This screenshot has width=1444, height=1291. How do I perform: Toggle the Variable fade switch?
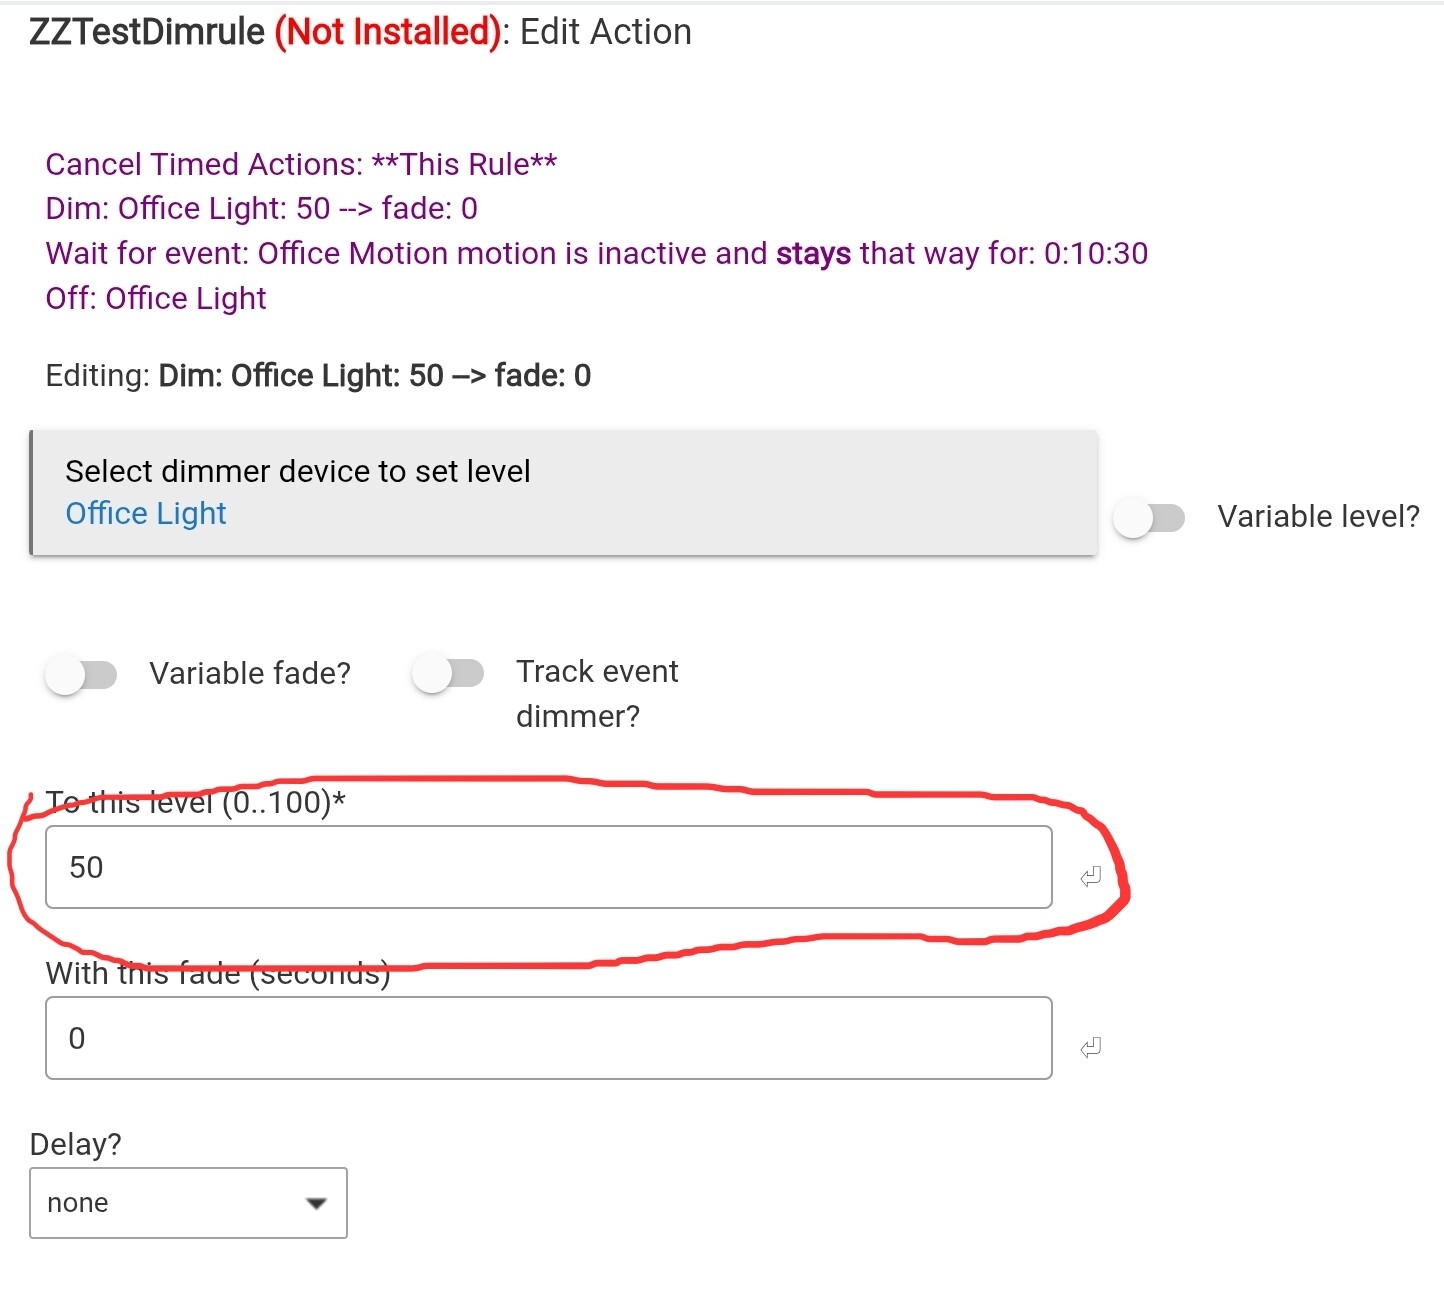[82, 675]
